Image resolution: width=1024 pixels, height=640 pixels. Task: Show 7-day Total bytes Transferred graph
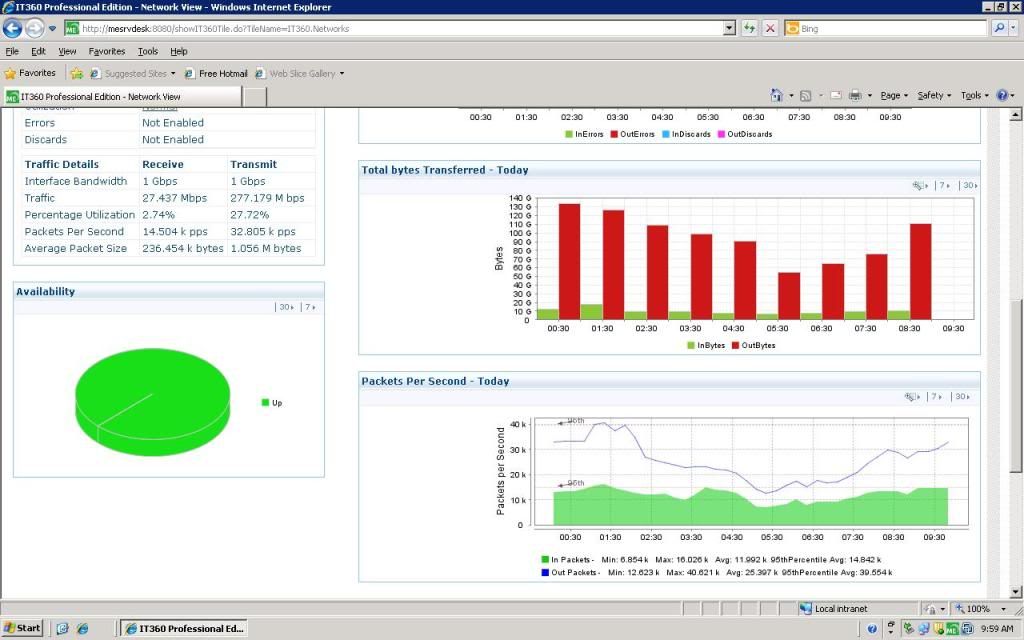944,185
